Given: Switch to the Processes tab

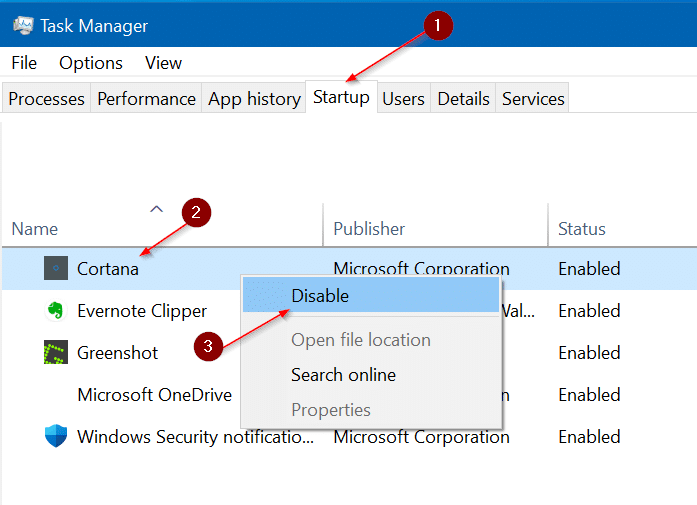Looking at the screenshot, I should pyautogui.click(x=46, y=98).
